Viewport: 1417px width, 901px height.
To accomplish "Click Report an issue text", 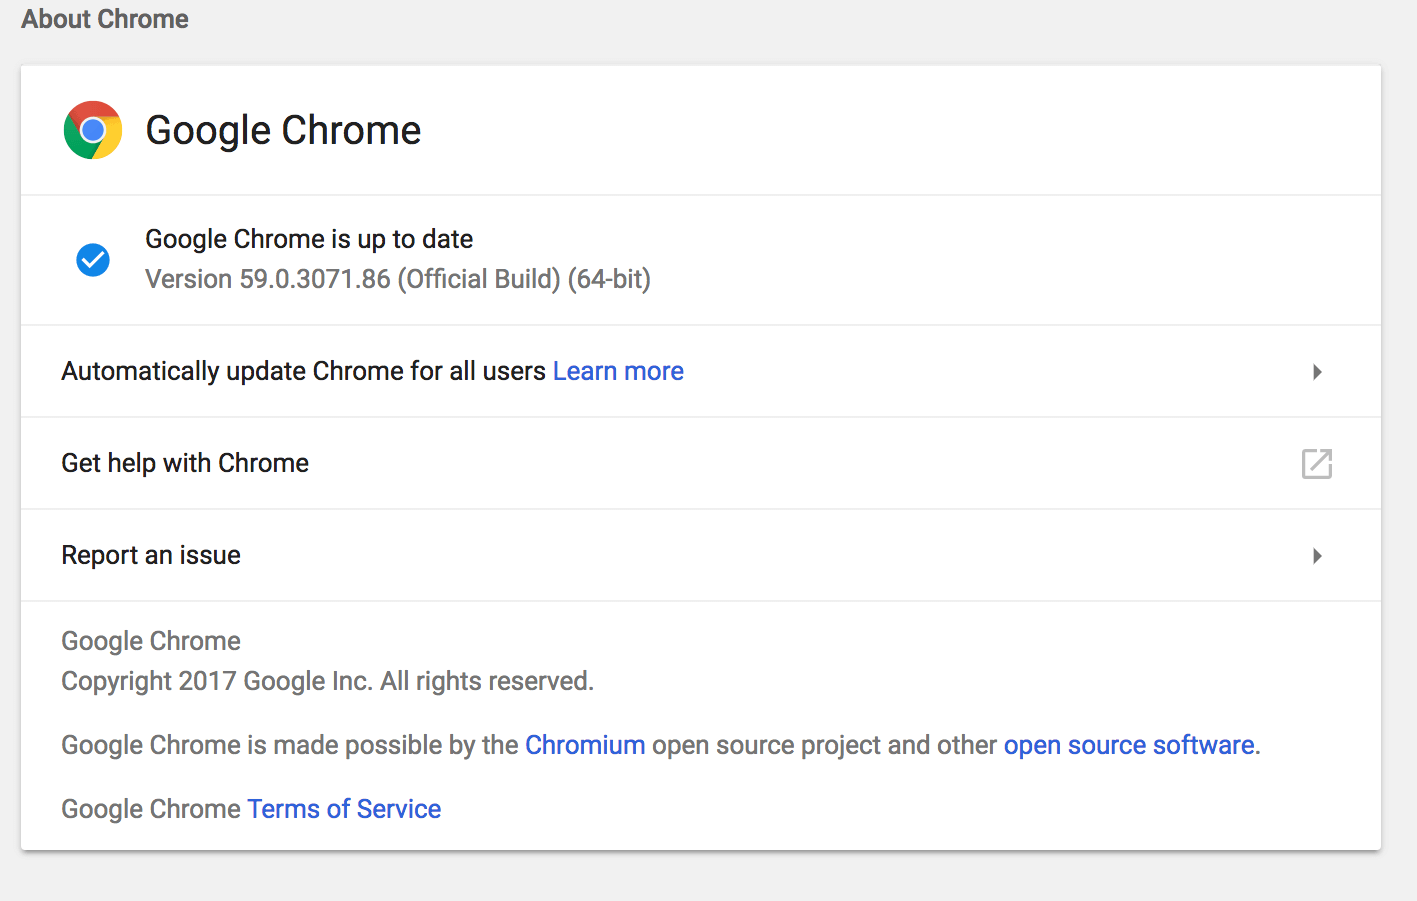I will (151, 555).
